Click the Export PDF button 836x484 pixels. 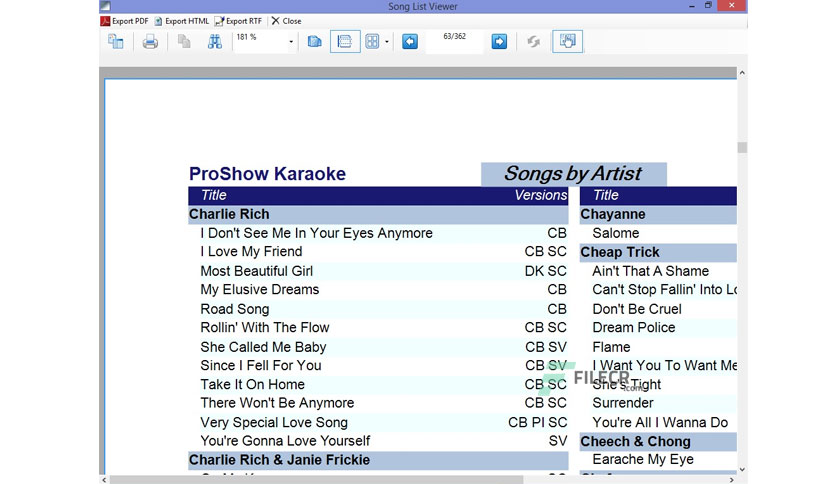click(124, 21)
